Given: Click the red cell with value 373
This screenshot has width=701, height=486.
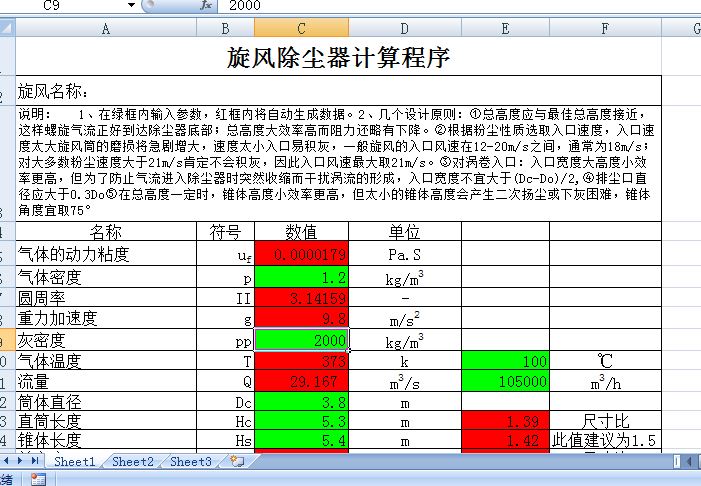Looking at the screenshot, I should click(301, 360).
